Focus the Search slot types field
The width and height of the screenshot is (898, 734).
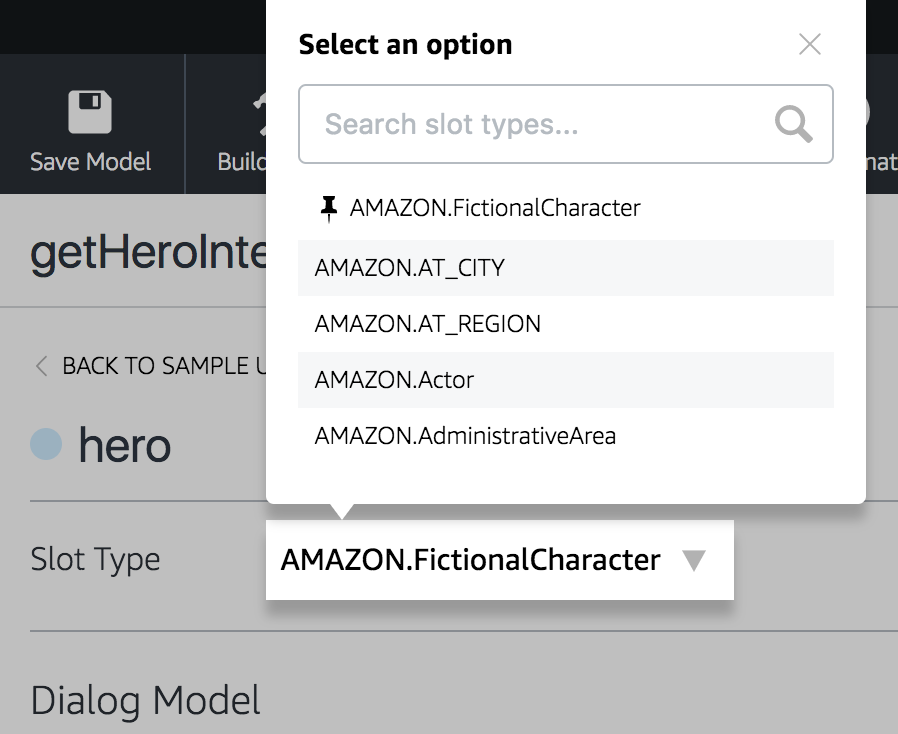540,124
